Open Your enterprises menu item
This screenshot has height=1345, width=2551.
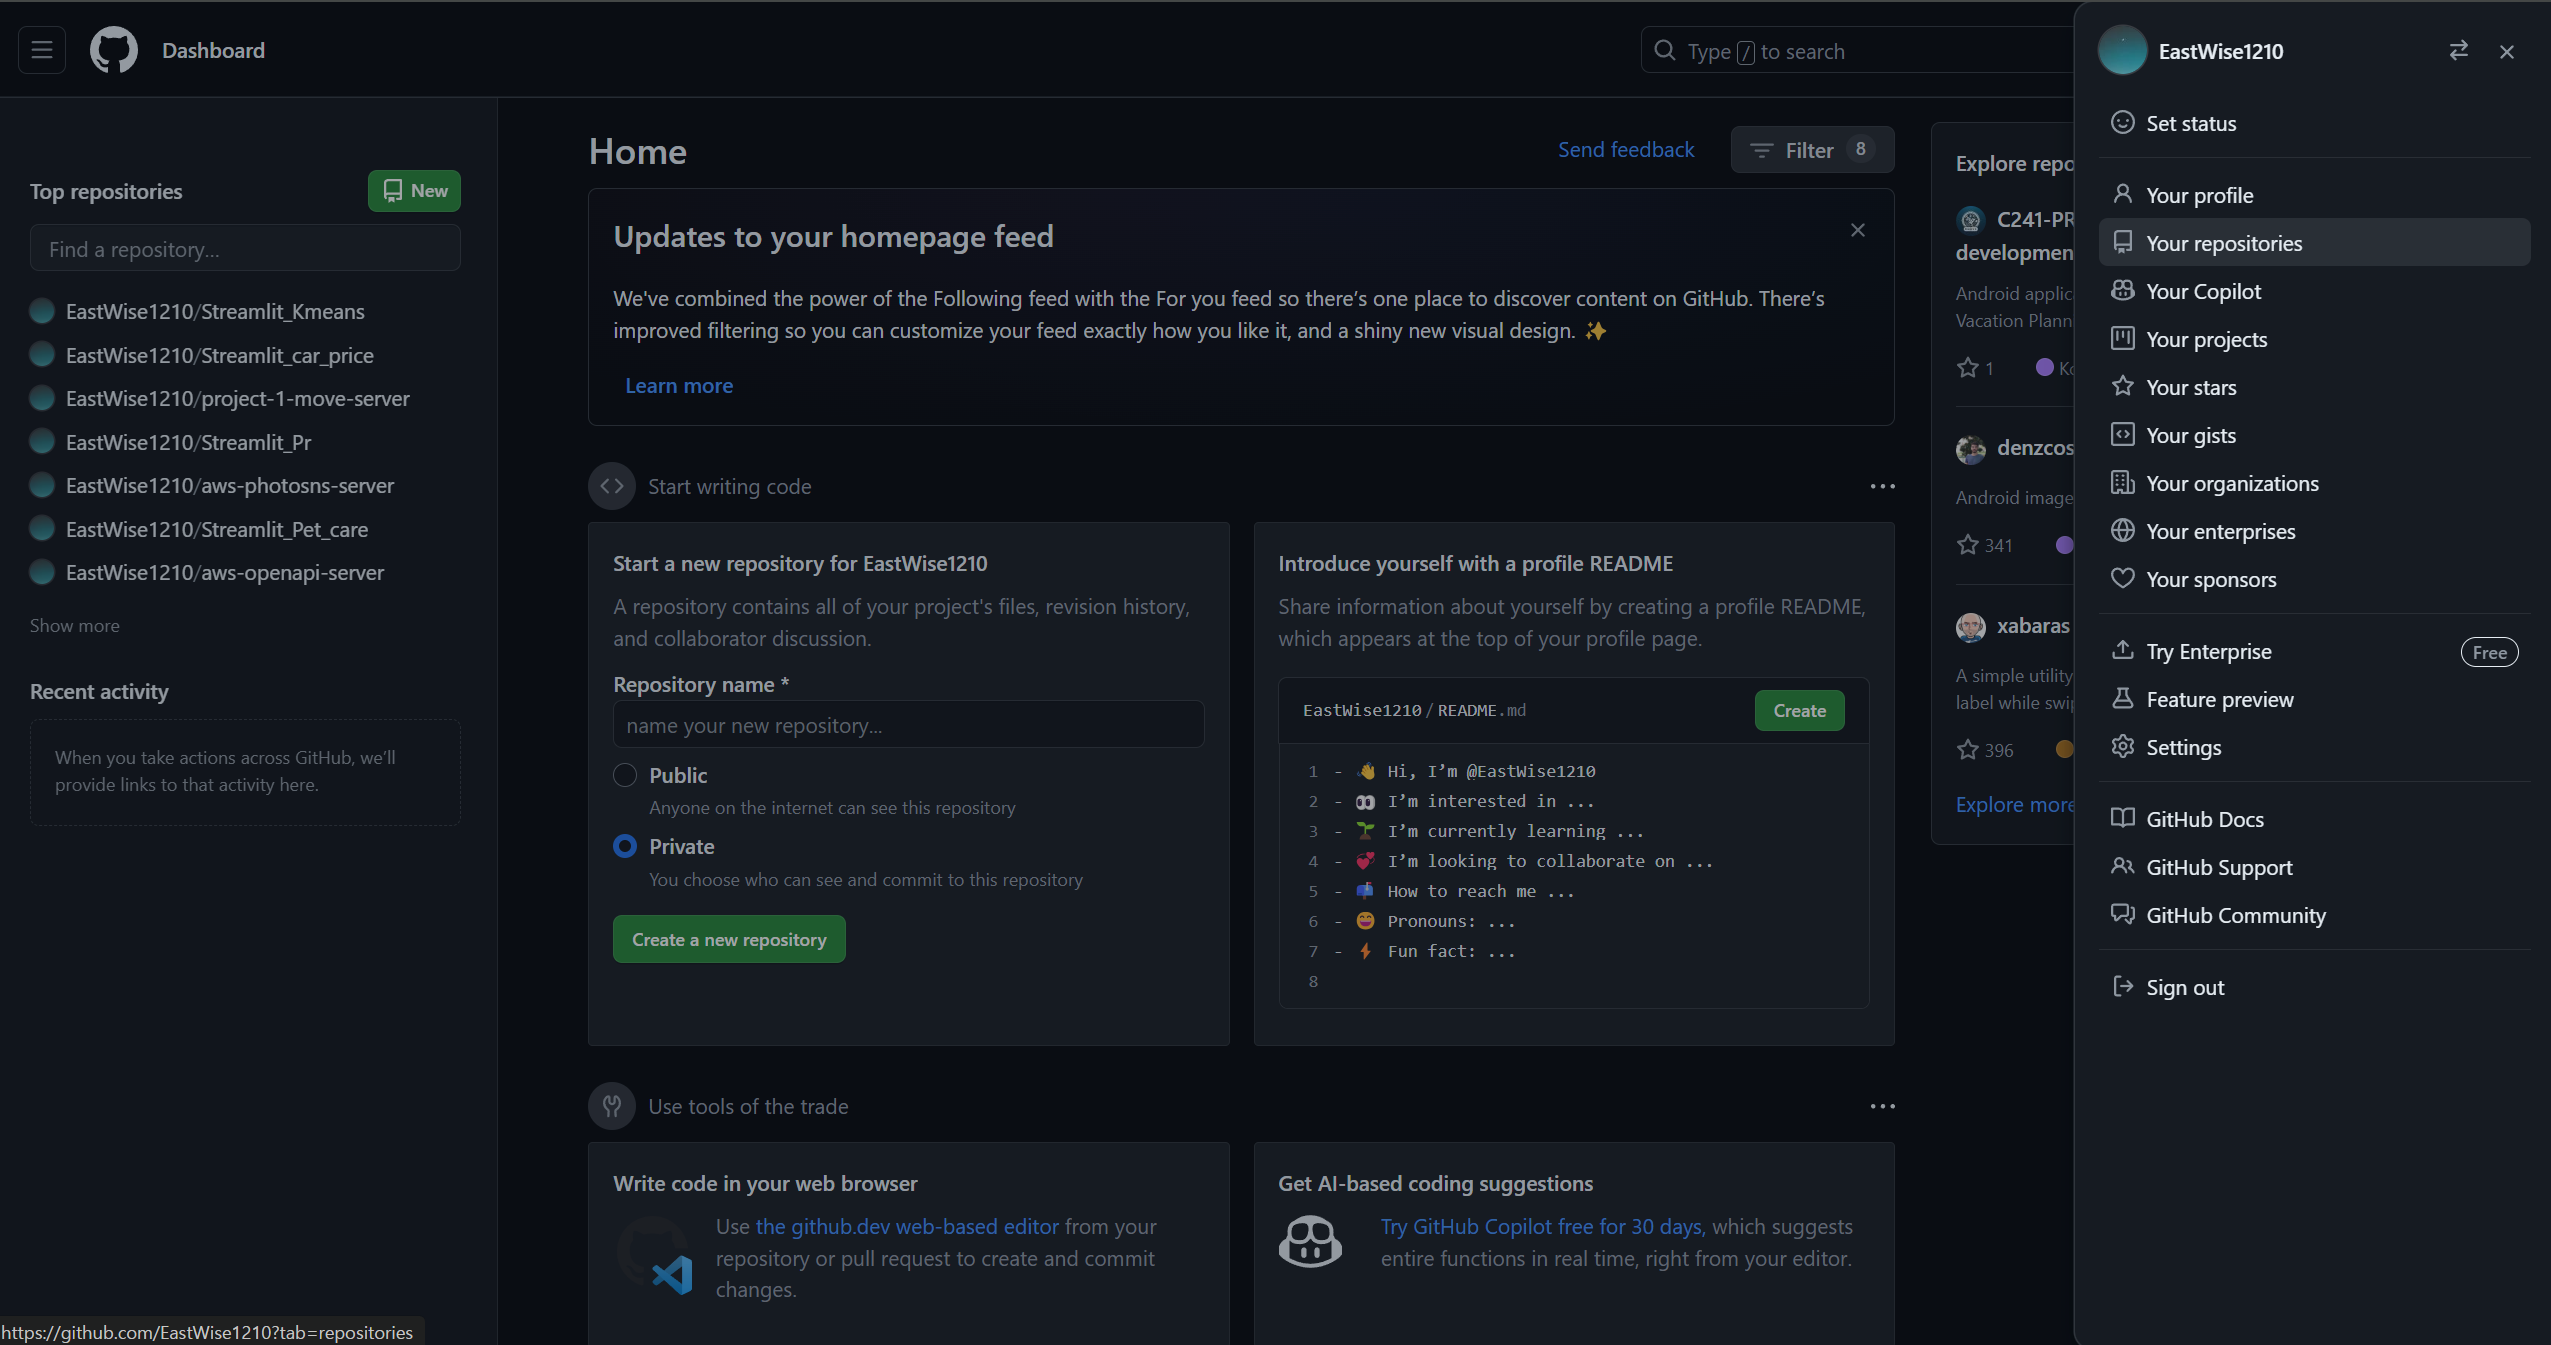[x=2314, y=531]
